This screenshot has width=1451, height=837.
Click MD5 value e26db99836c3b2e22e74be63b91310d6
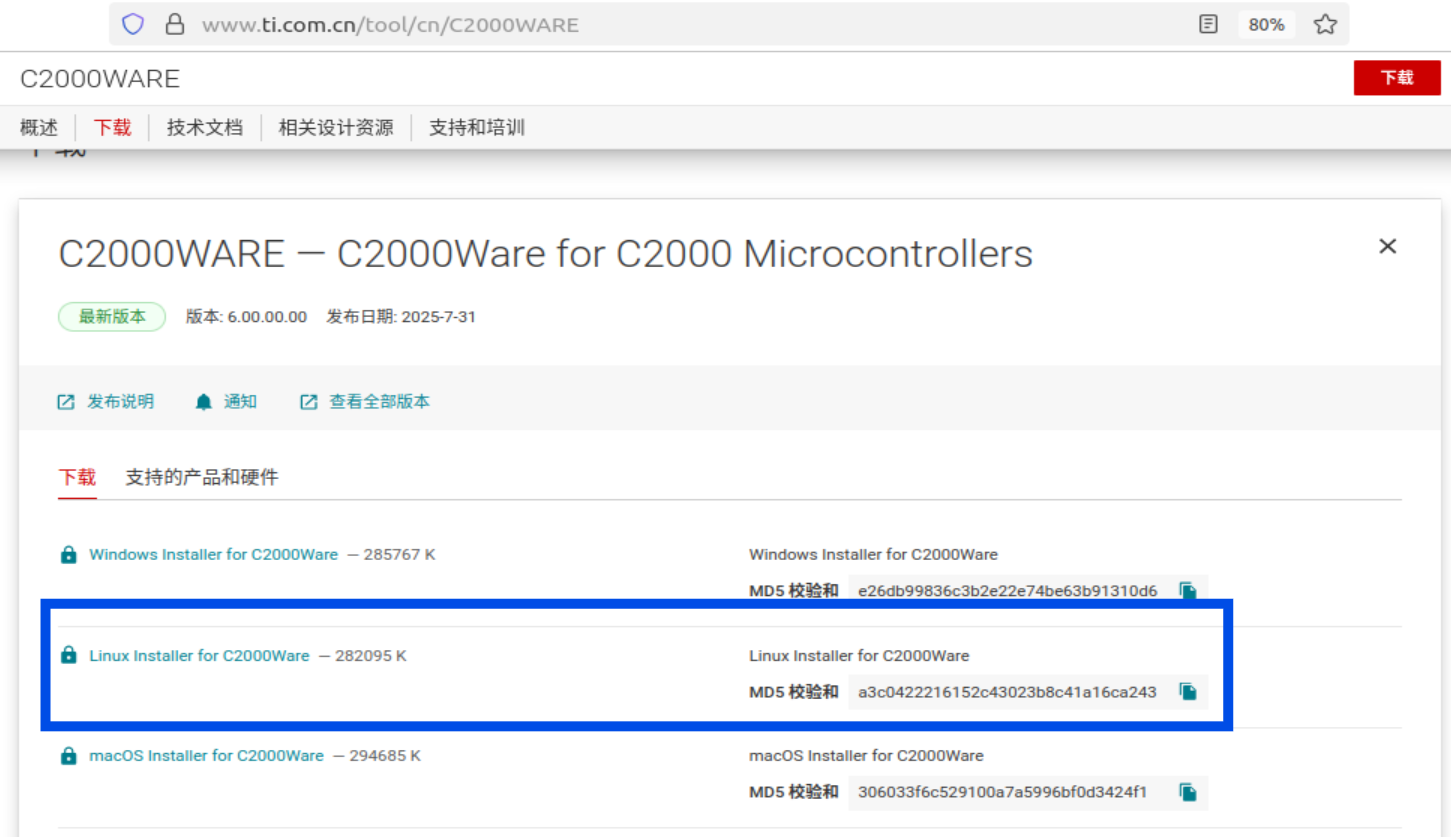click(x=1008, y=591)
